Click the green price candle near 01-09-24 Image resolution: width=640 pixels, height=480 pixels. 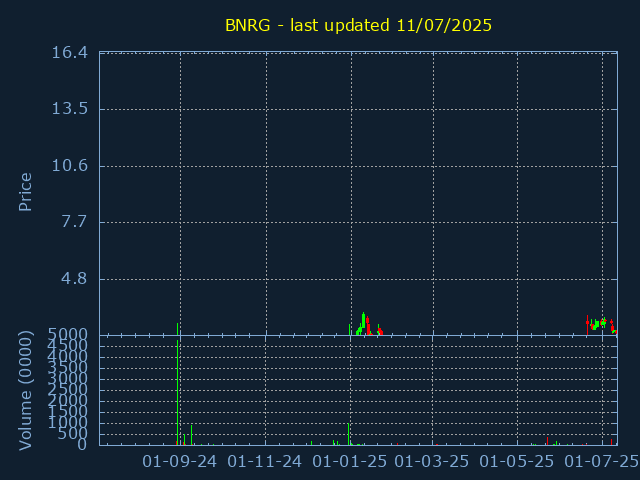178,329
